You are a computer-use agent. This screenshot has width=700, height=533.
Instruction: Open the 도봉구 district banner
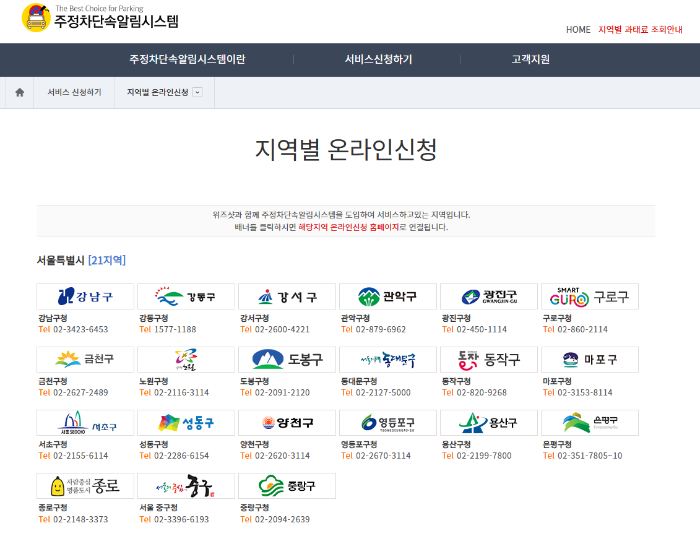pos(287,359)
